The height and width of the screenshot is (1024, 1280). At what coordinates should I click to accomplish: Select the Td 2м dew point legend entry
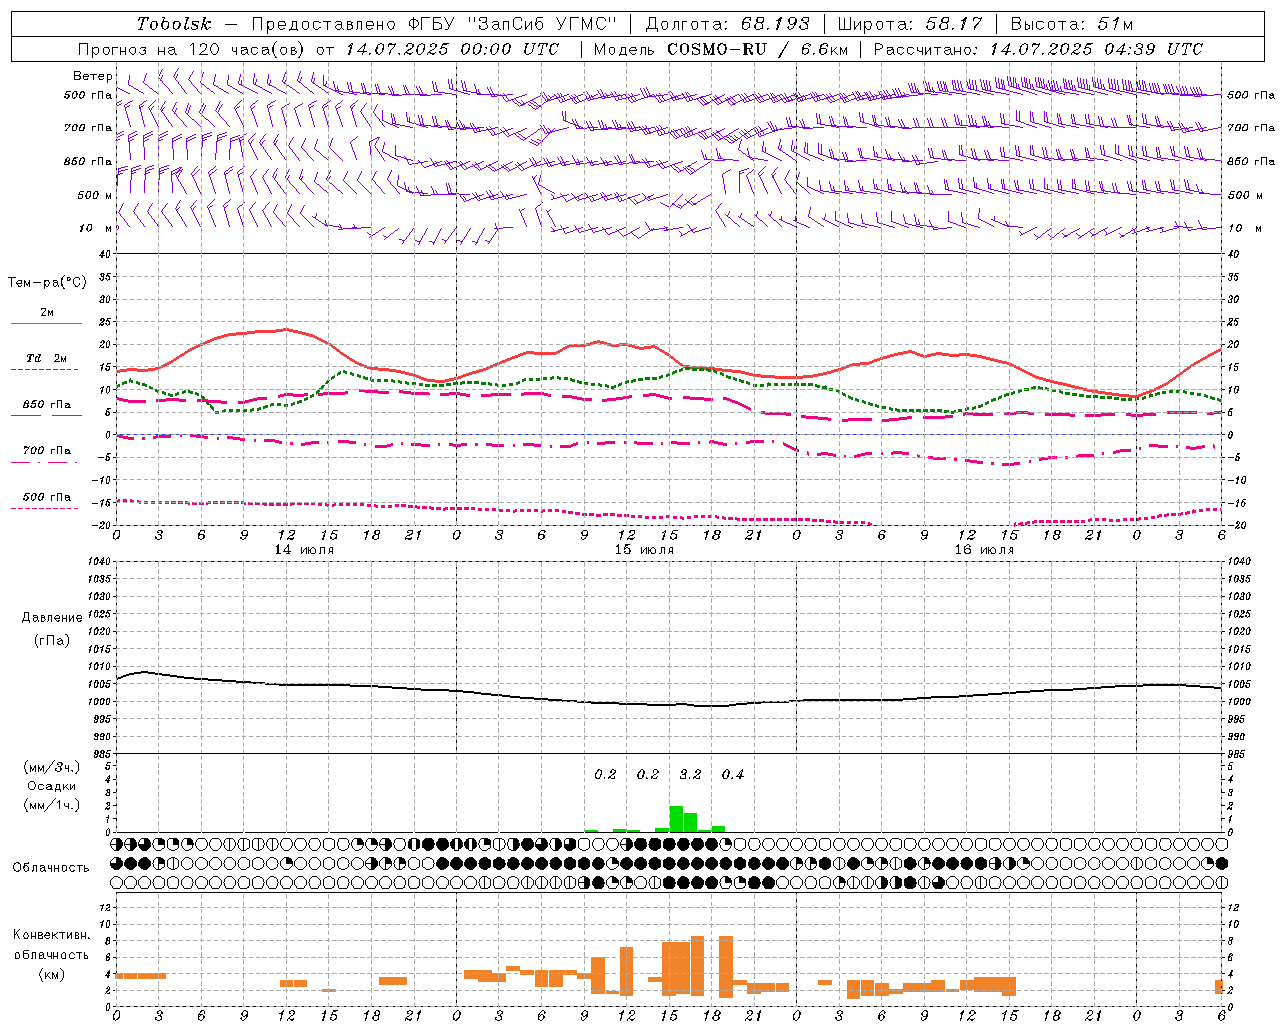(47, 358)
